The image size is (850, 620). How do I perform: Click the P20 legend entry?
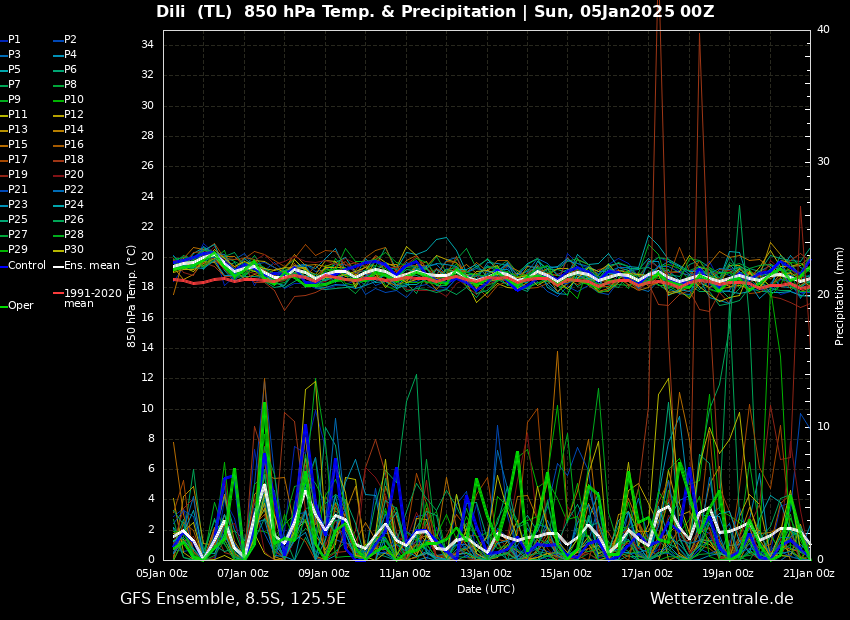tap(74, 175)
